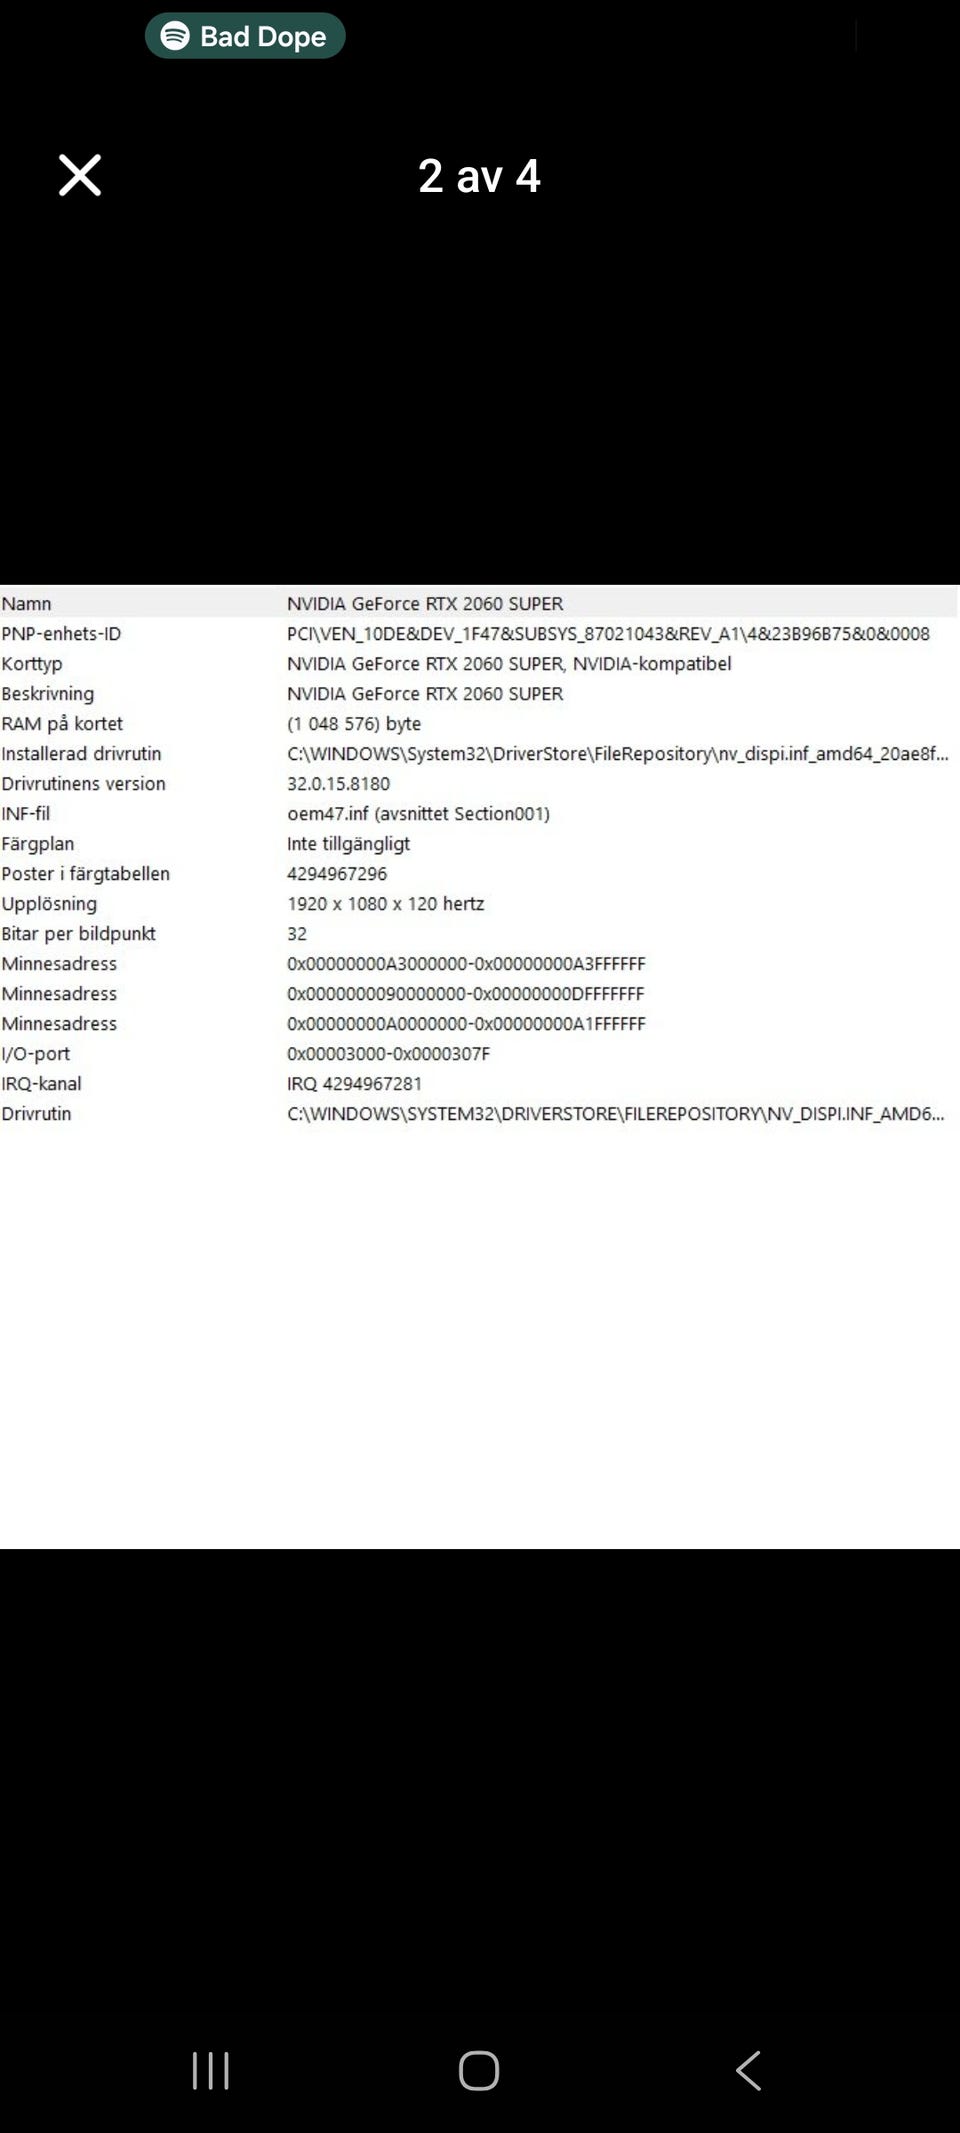Image resolution: width=960 pixels, height=2133 pixels.
Task: Select the value 4294967296
Action: point(337,873)
